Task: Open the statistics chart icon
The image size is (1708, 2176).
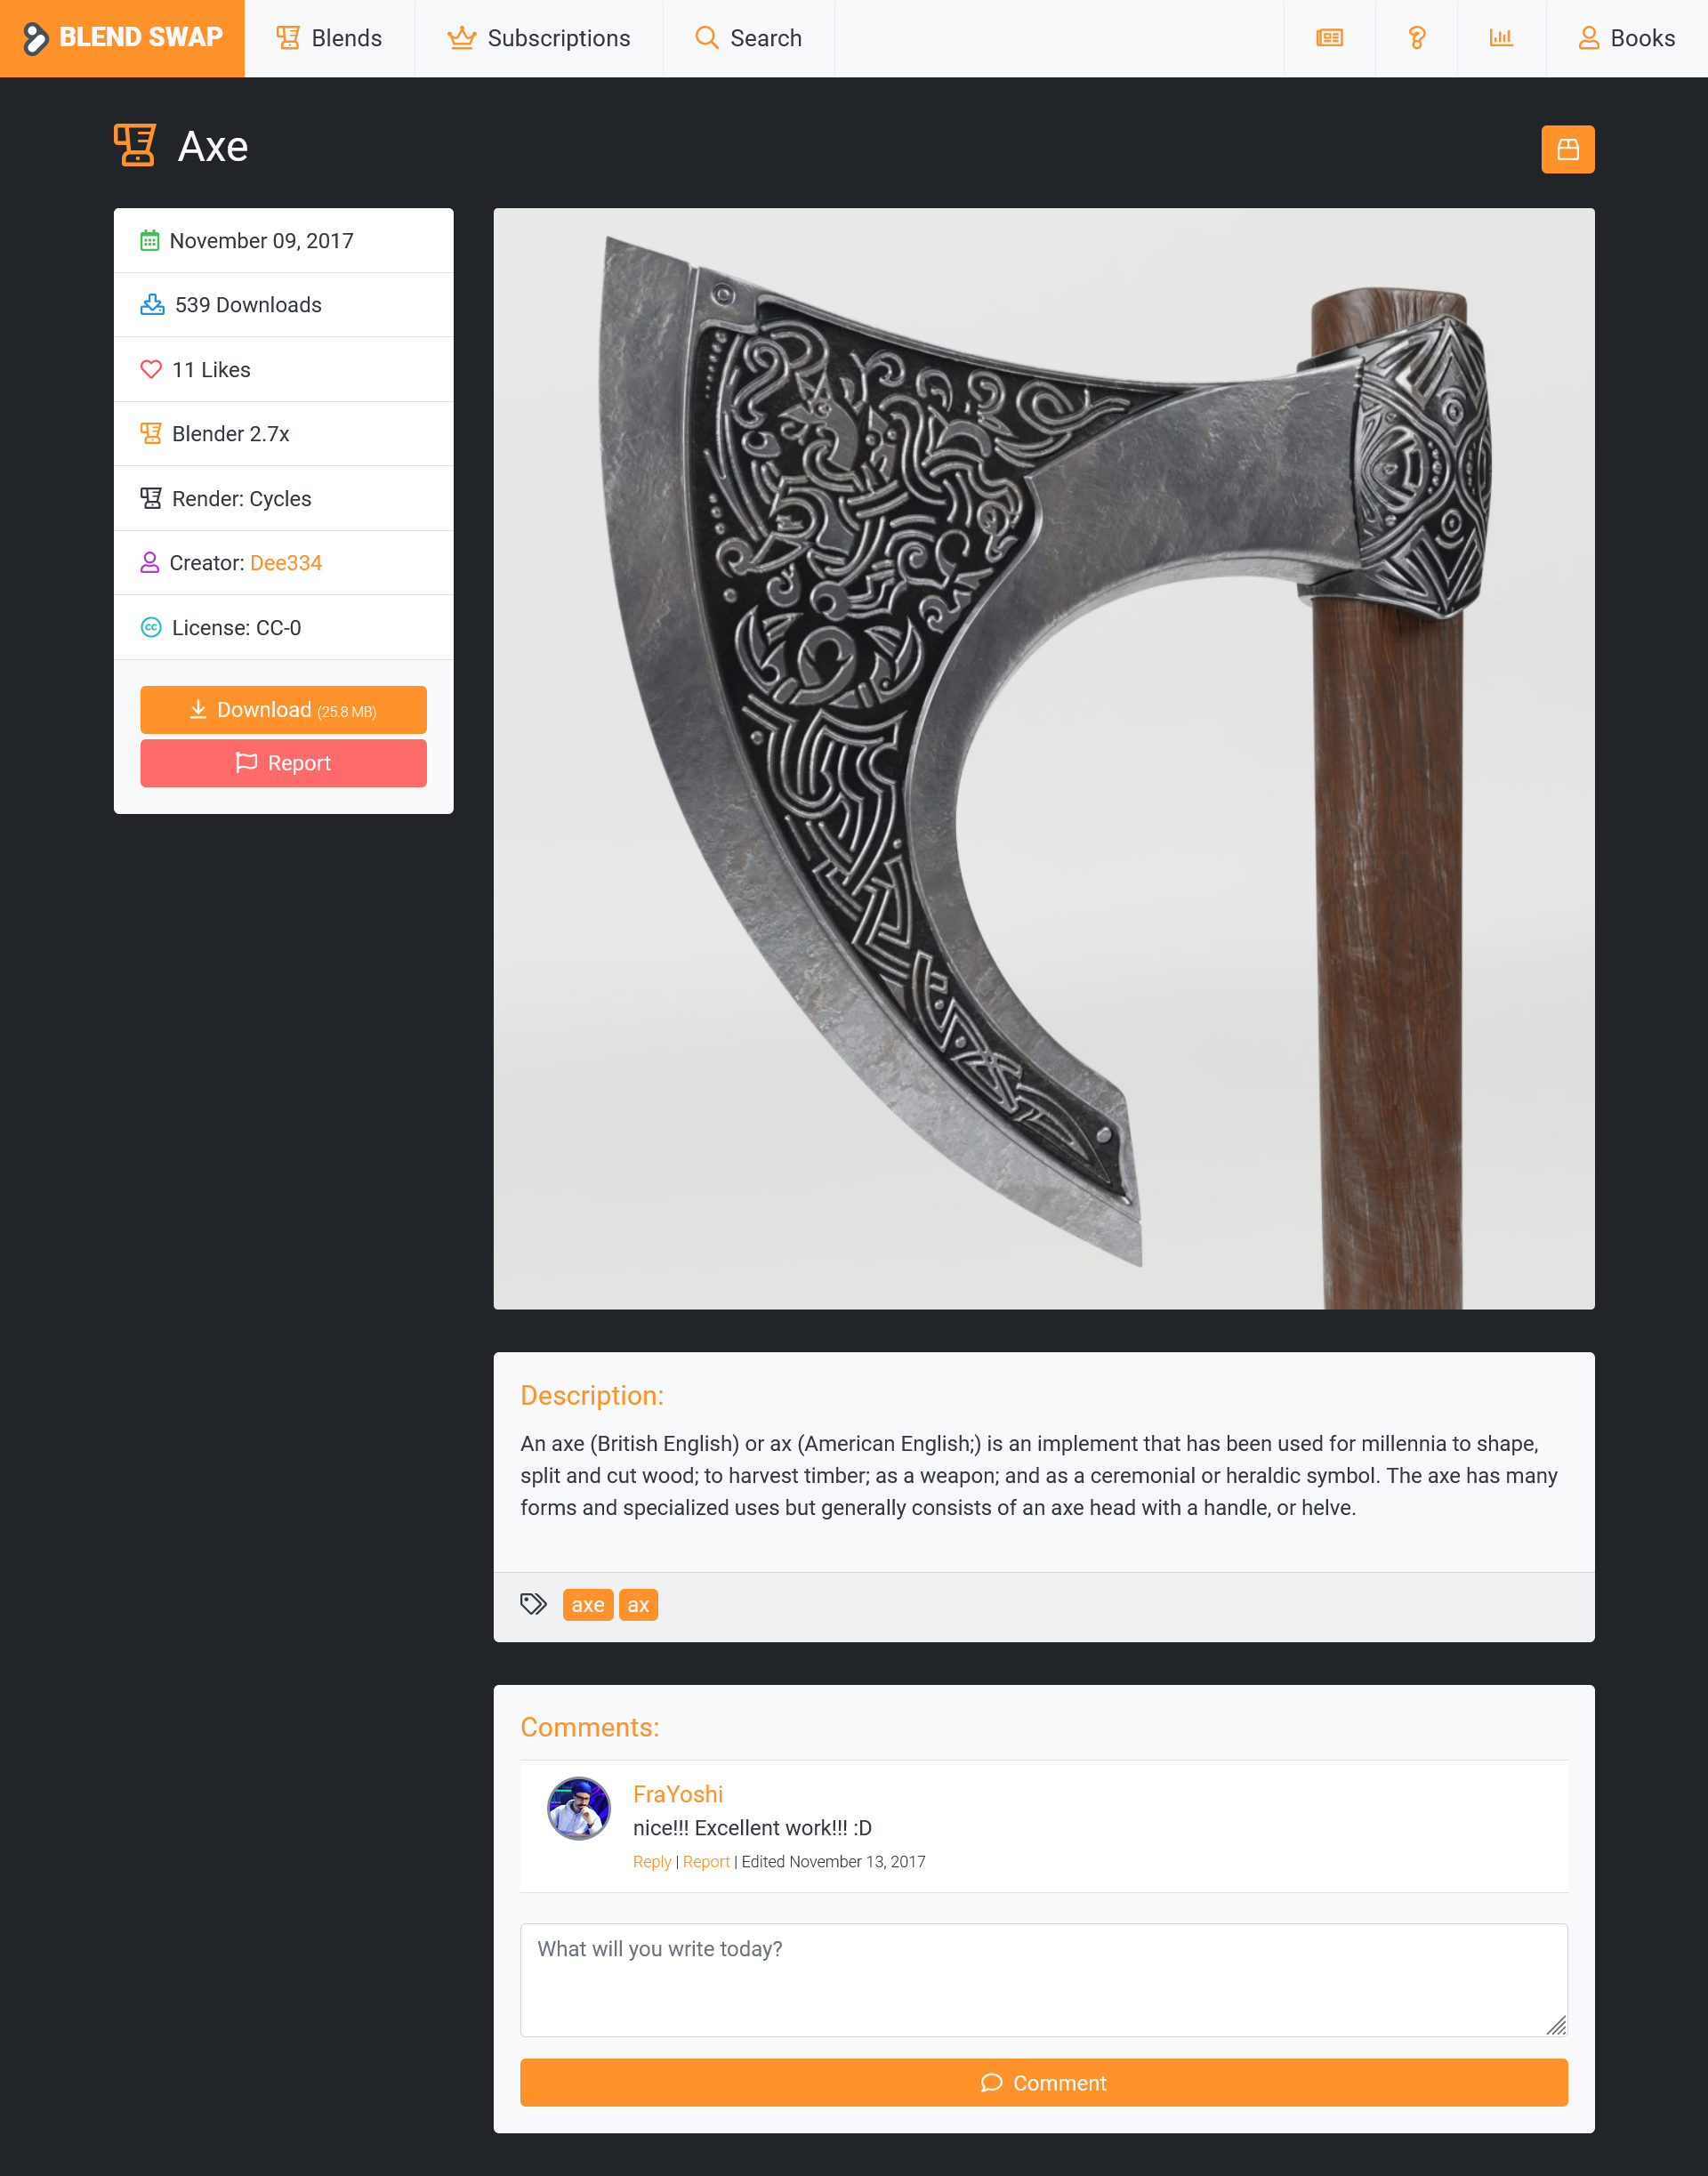Action: 1501,38
